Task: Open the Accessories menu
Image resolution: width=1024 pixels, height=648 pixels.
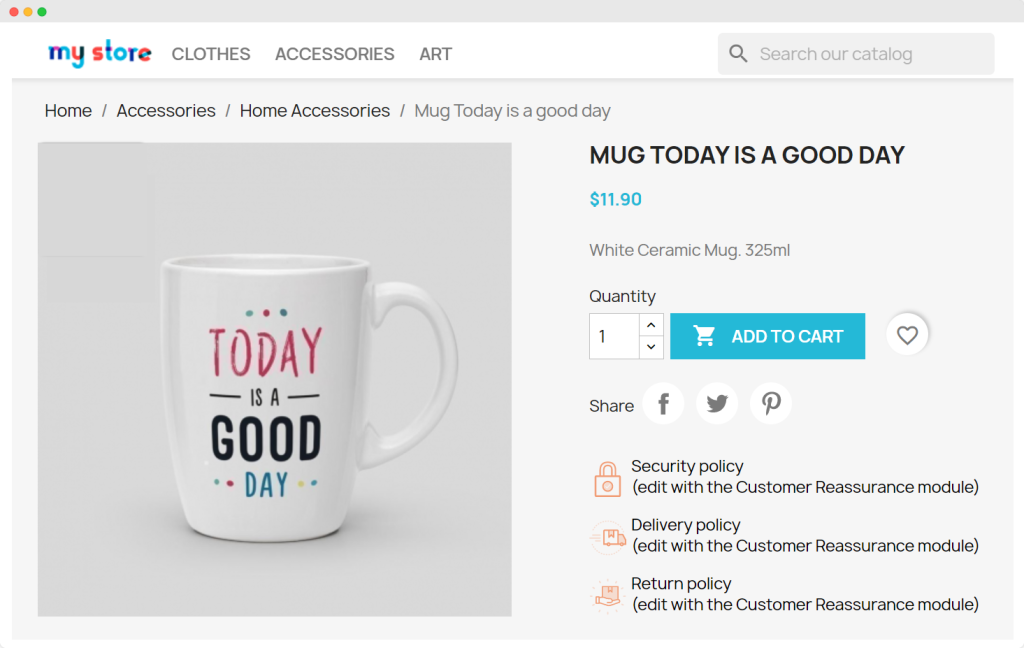Action: pyautogui.click(x=335, y=54)
